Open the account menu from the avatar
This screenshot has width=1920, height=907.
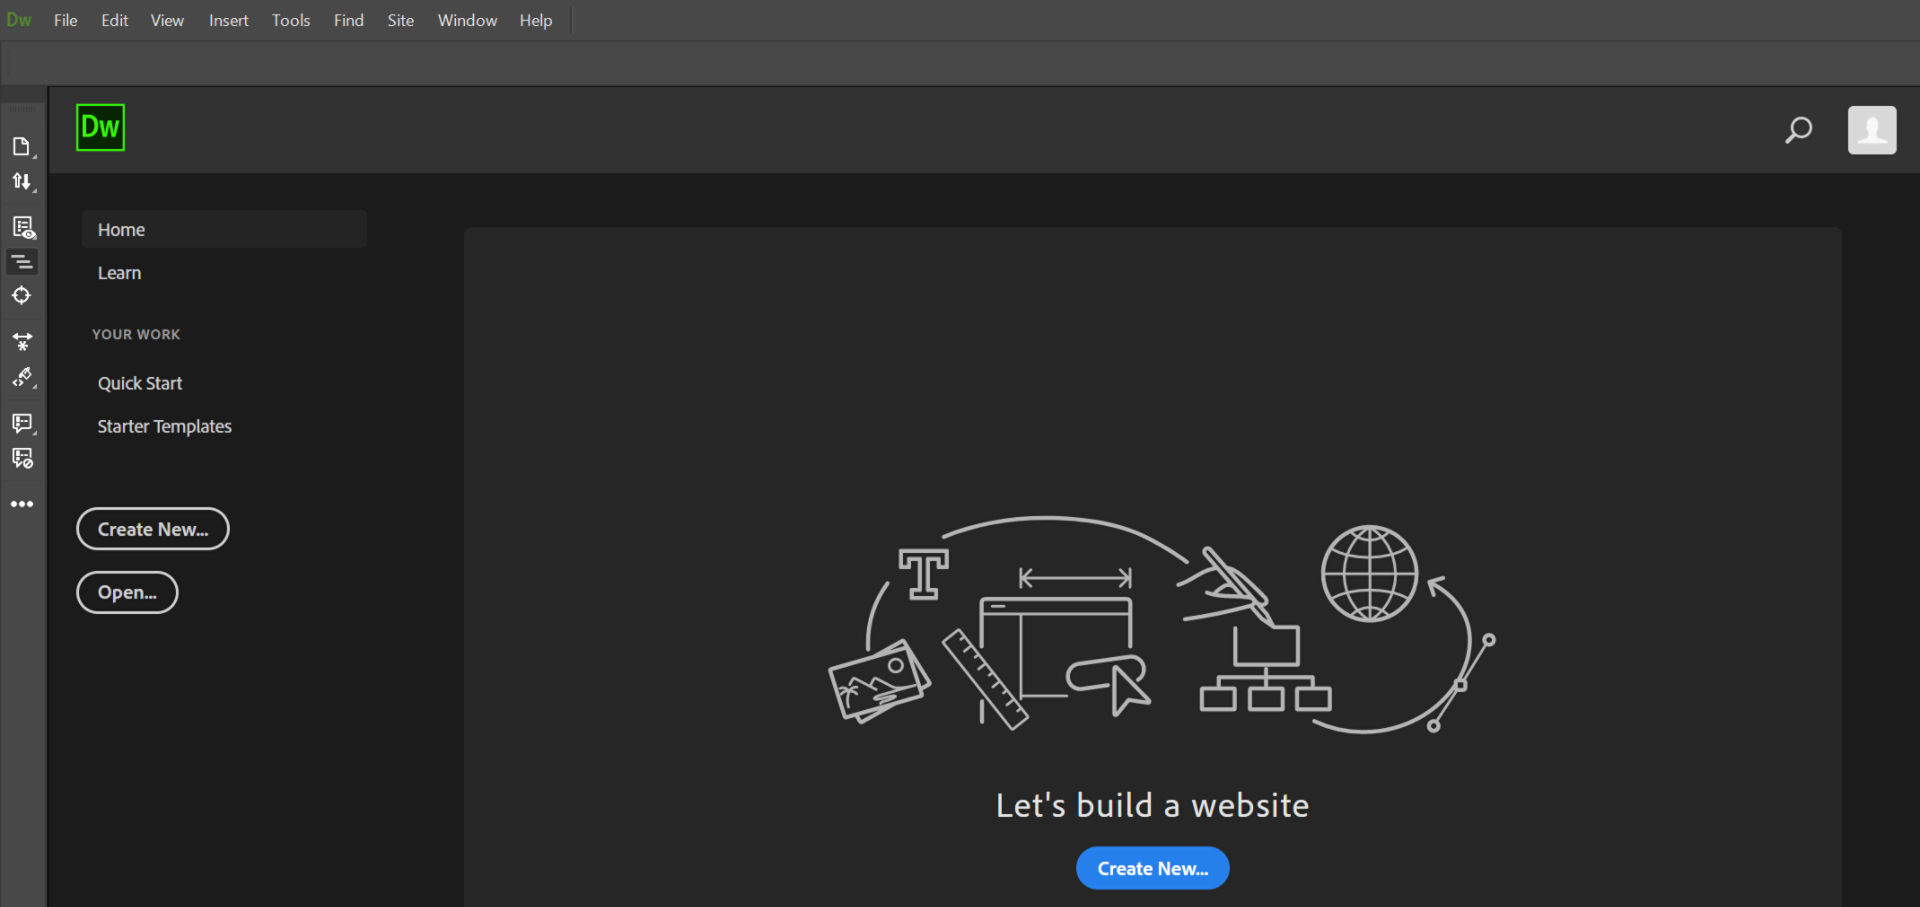click(x=1872, y=130)
